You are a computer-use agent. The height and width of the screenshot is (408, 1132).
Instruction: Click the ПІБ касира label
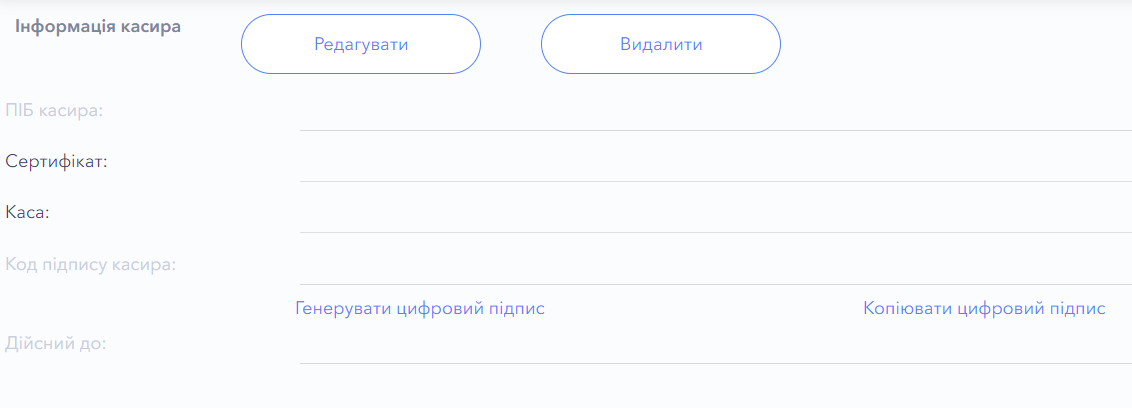coord(55,110)
